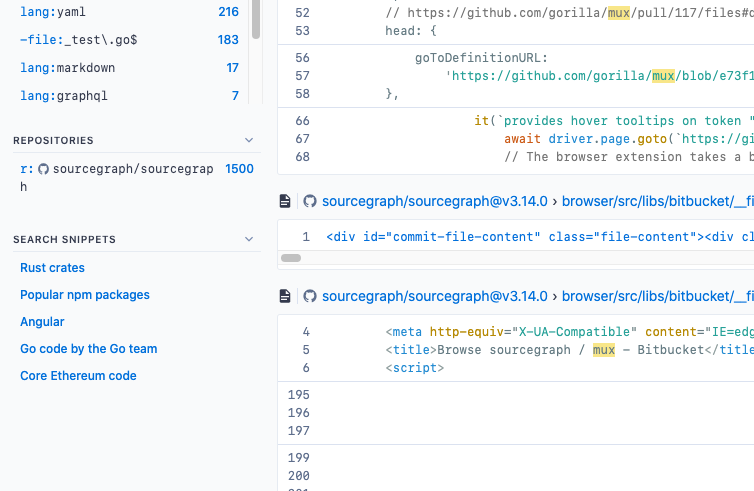Open browser/src/libs/bitbucket path above meta http-equiv
Image resolution: width=754 pixels, height=491 pixels.
657,296
